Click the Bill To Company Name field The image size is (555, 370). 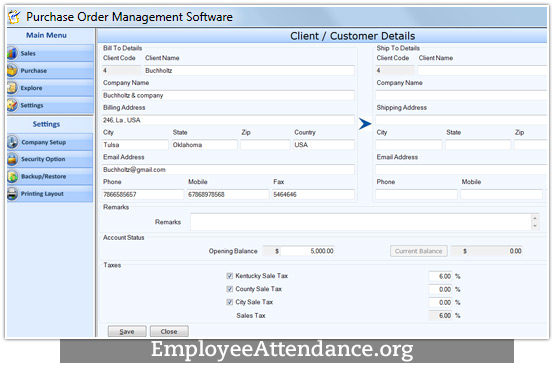228,95
